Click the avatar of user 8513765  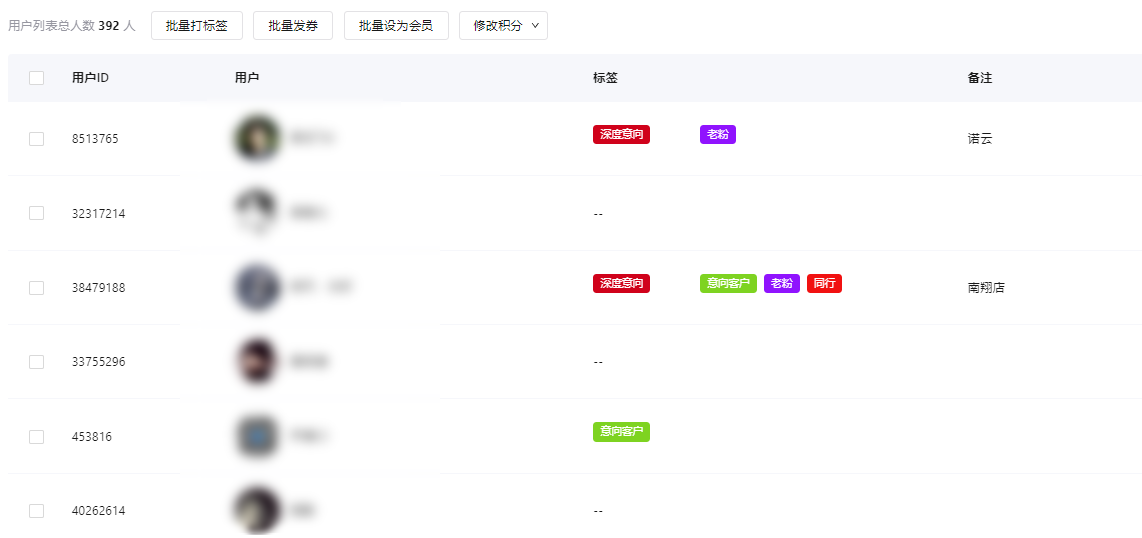257,138
